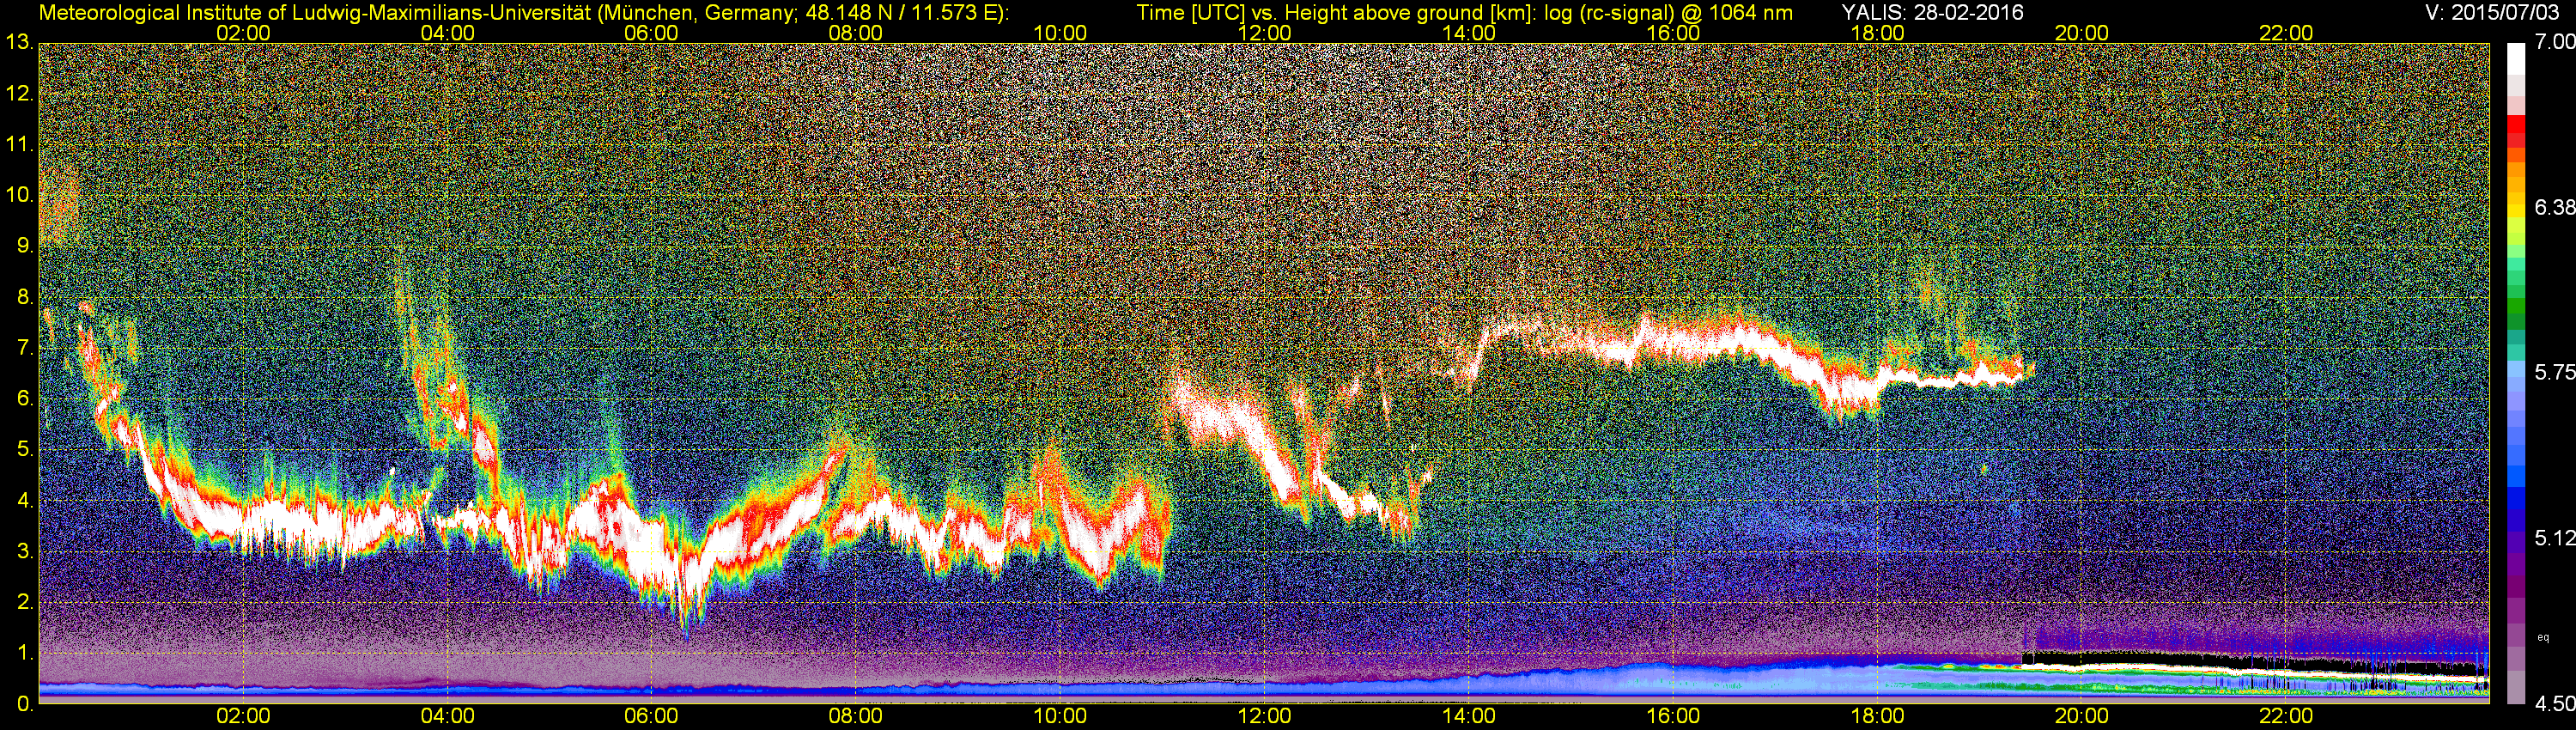This screenshot has width=2576, height=730.
Task: Click the 7.00 value on the color scale
Action: (2554, 42)
